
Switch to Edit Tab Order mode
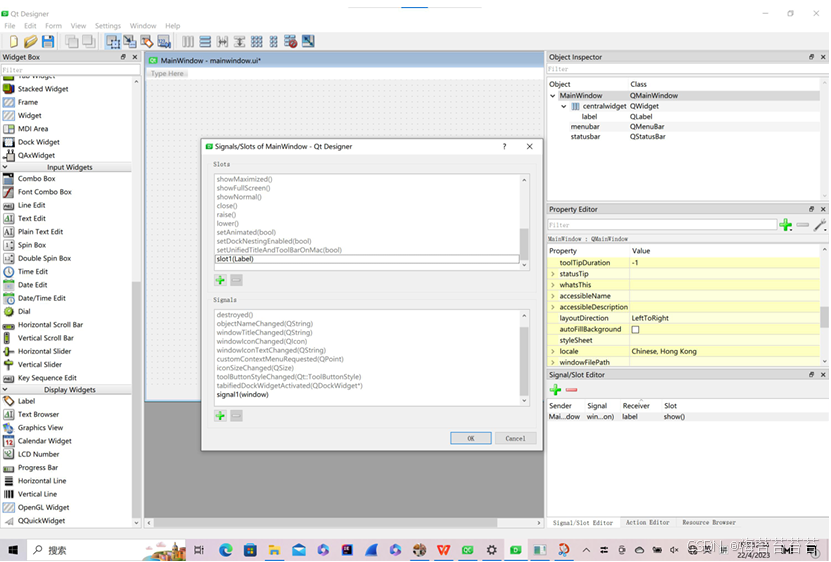coord(164,41)
